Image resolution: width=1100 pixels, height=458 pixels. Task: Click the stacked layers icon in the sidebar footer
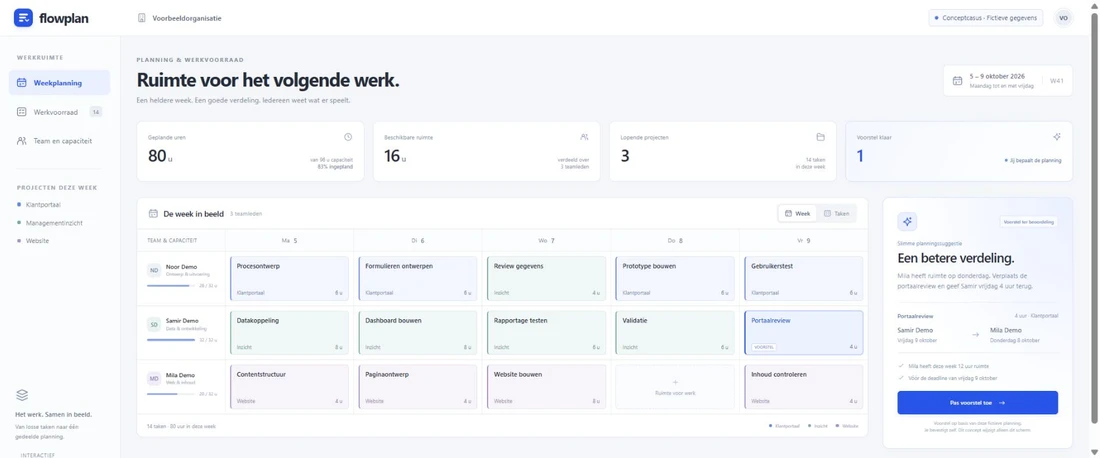(x=22, y=395)
